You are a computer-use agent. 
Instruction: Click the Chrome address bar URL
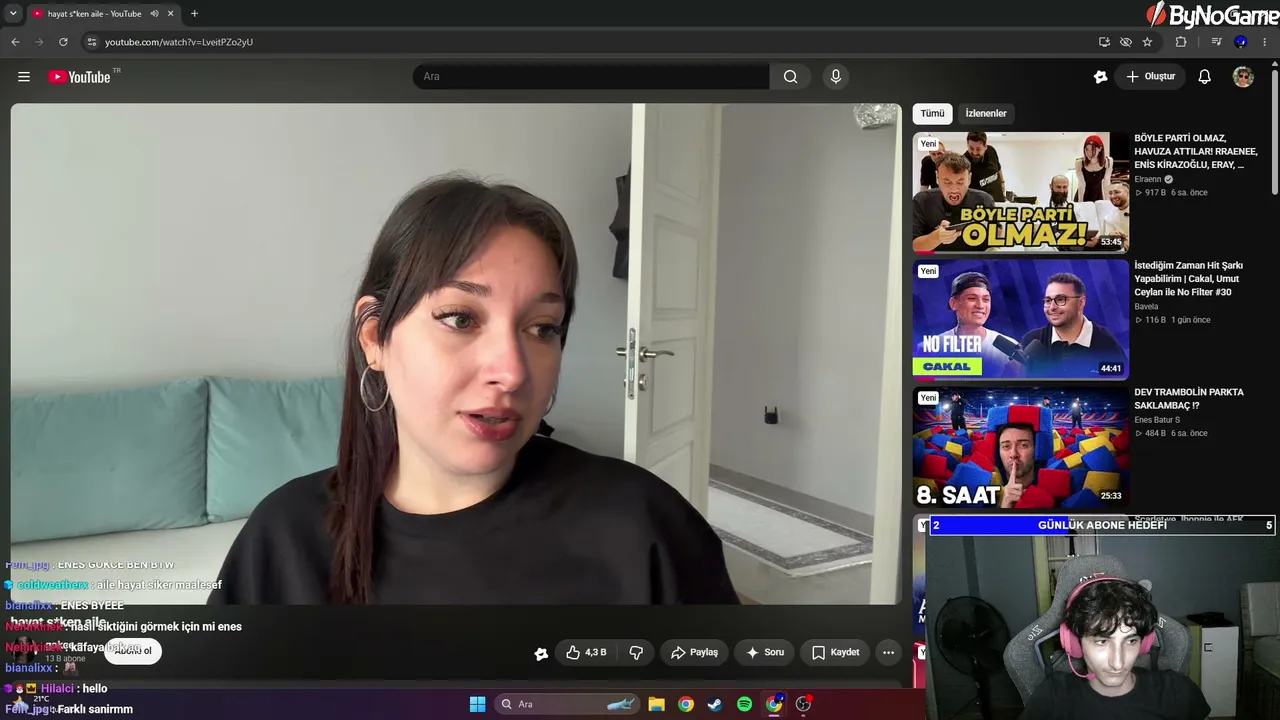click(179, 42)
